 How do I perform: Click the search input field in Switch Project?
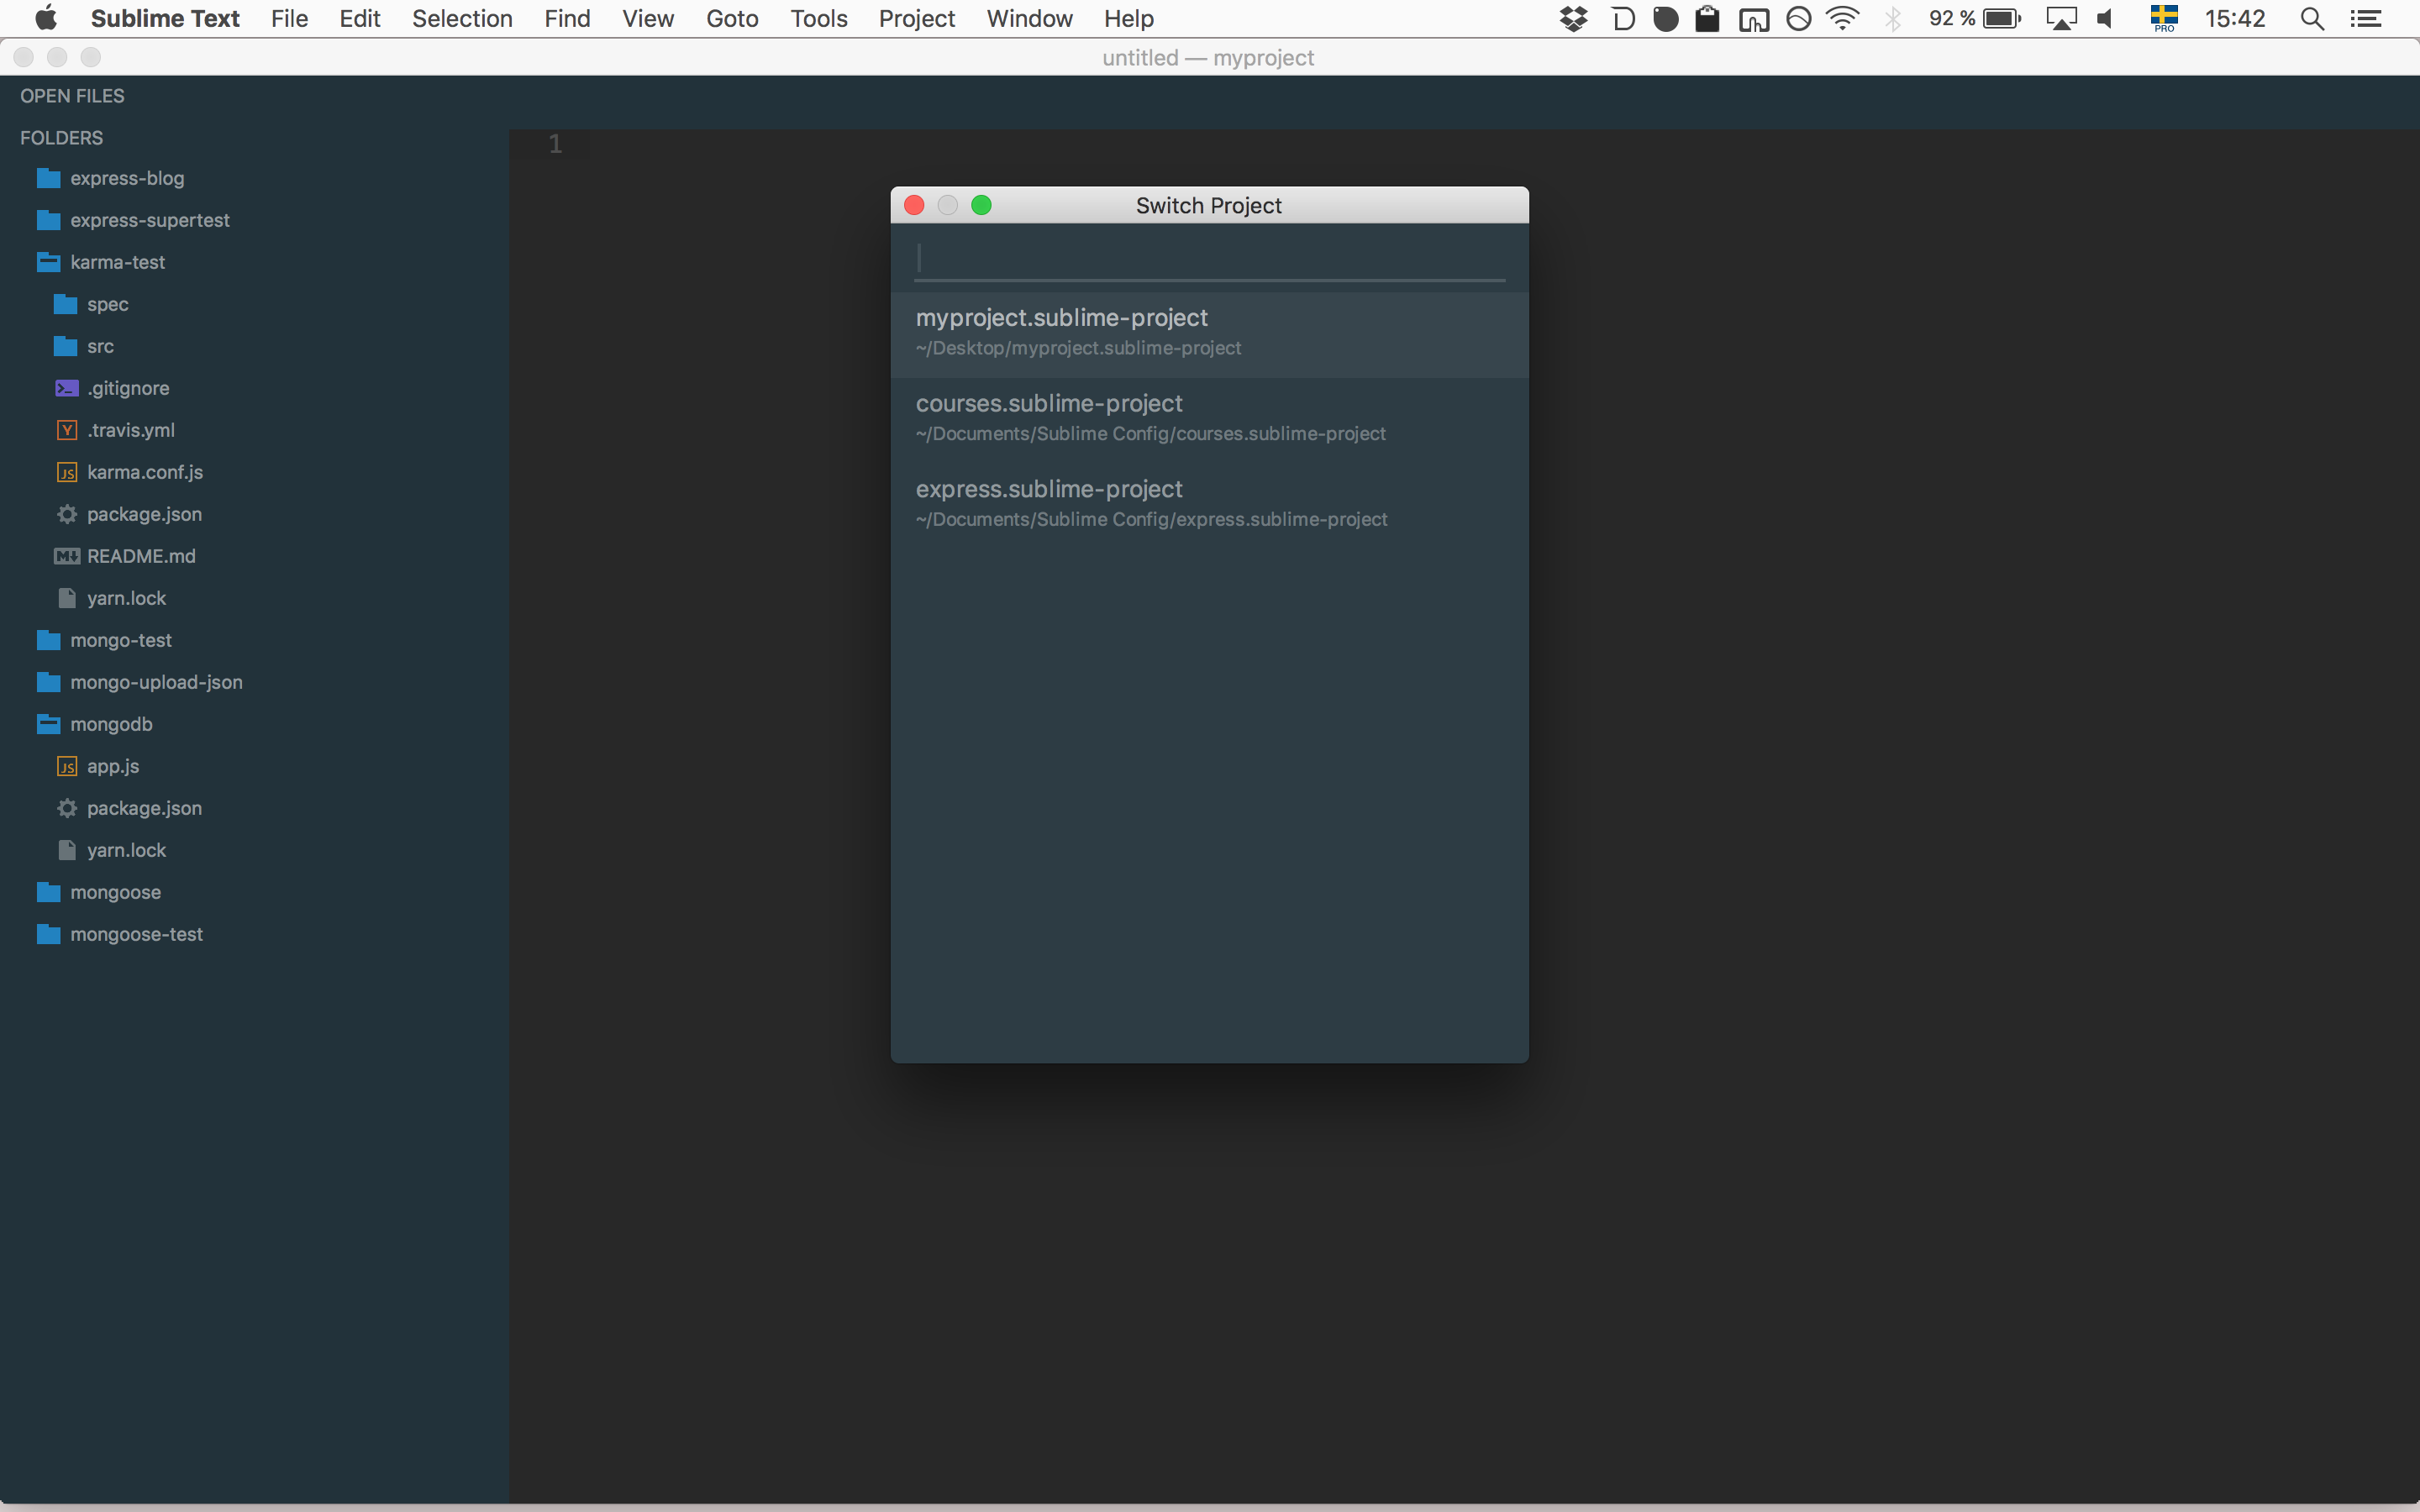tap(1209, 256)
